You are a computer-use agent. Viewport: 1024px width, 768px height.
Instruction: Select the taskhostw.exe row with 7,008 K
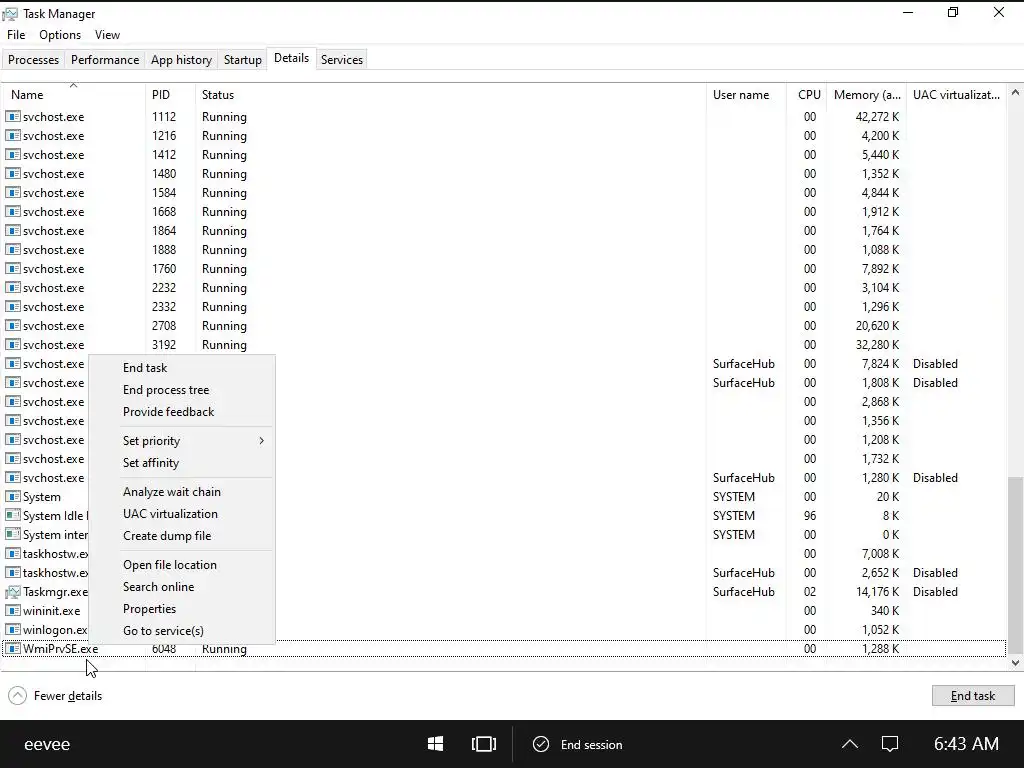point(504,554)
